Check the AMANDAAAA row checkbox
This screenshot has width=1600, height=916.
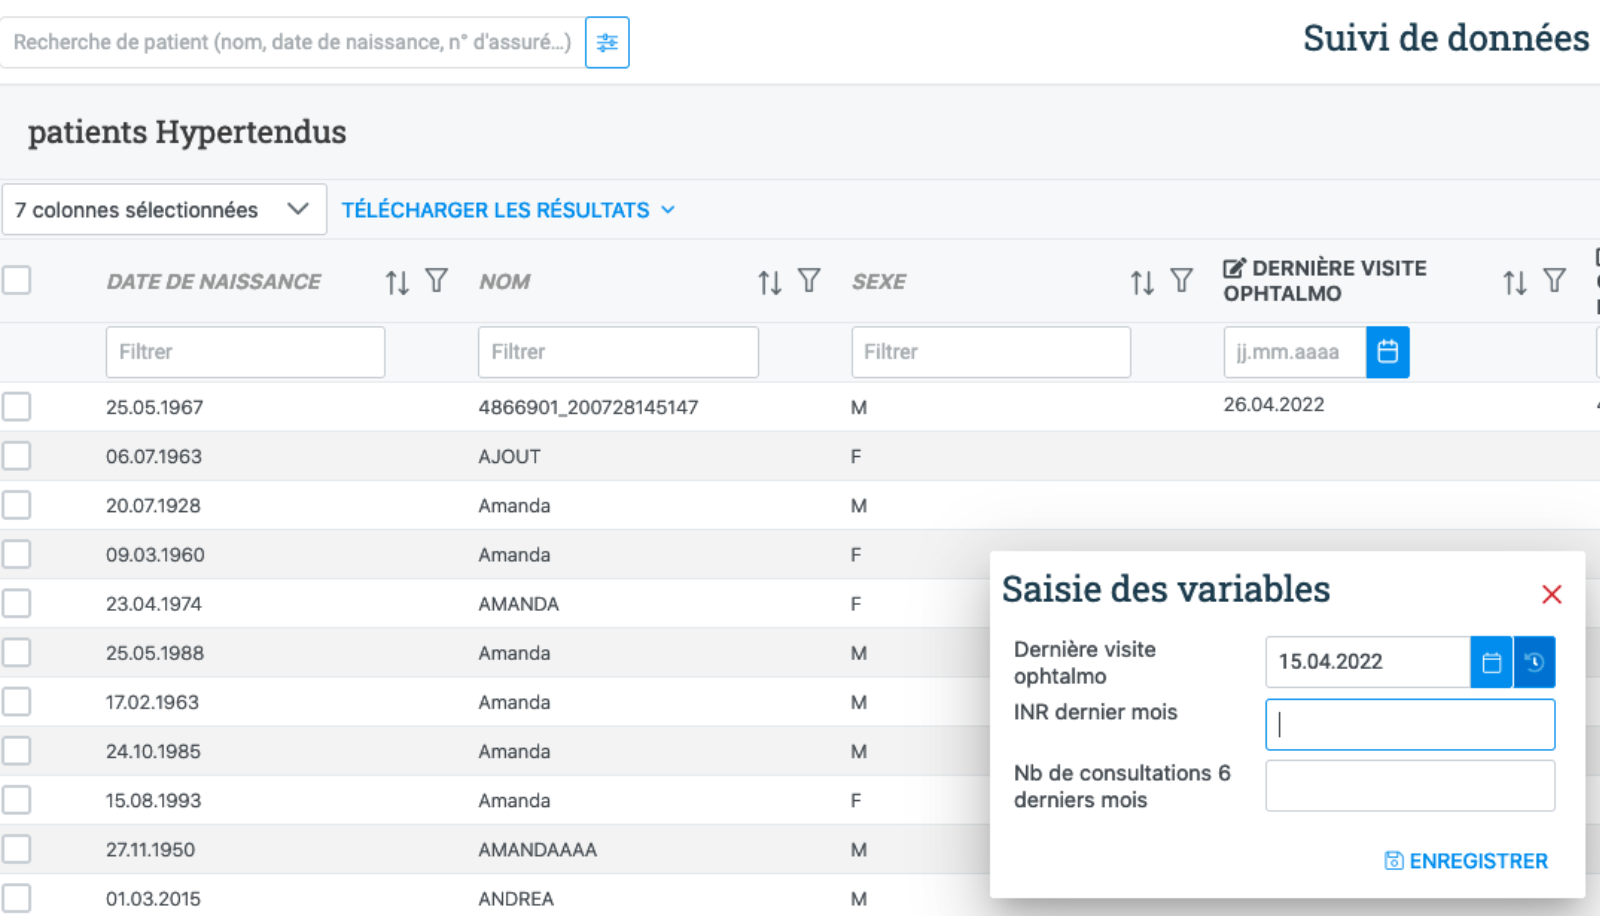16,849
